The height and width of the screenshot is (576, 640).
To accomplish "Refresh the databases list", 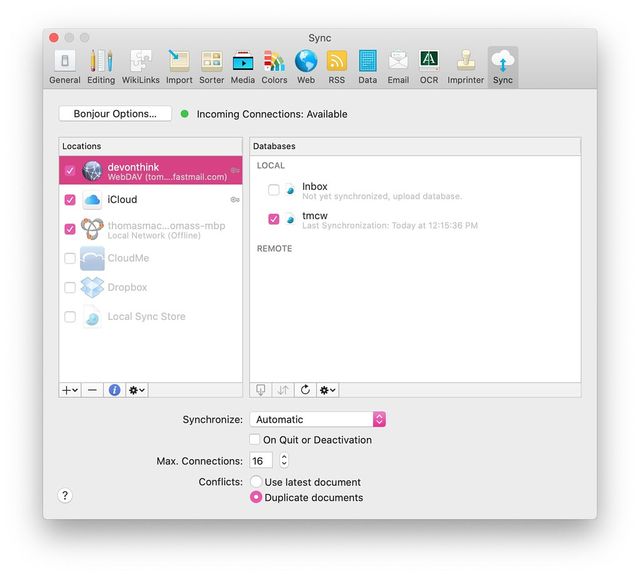I will coord(305,390).
